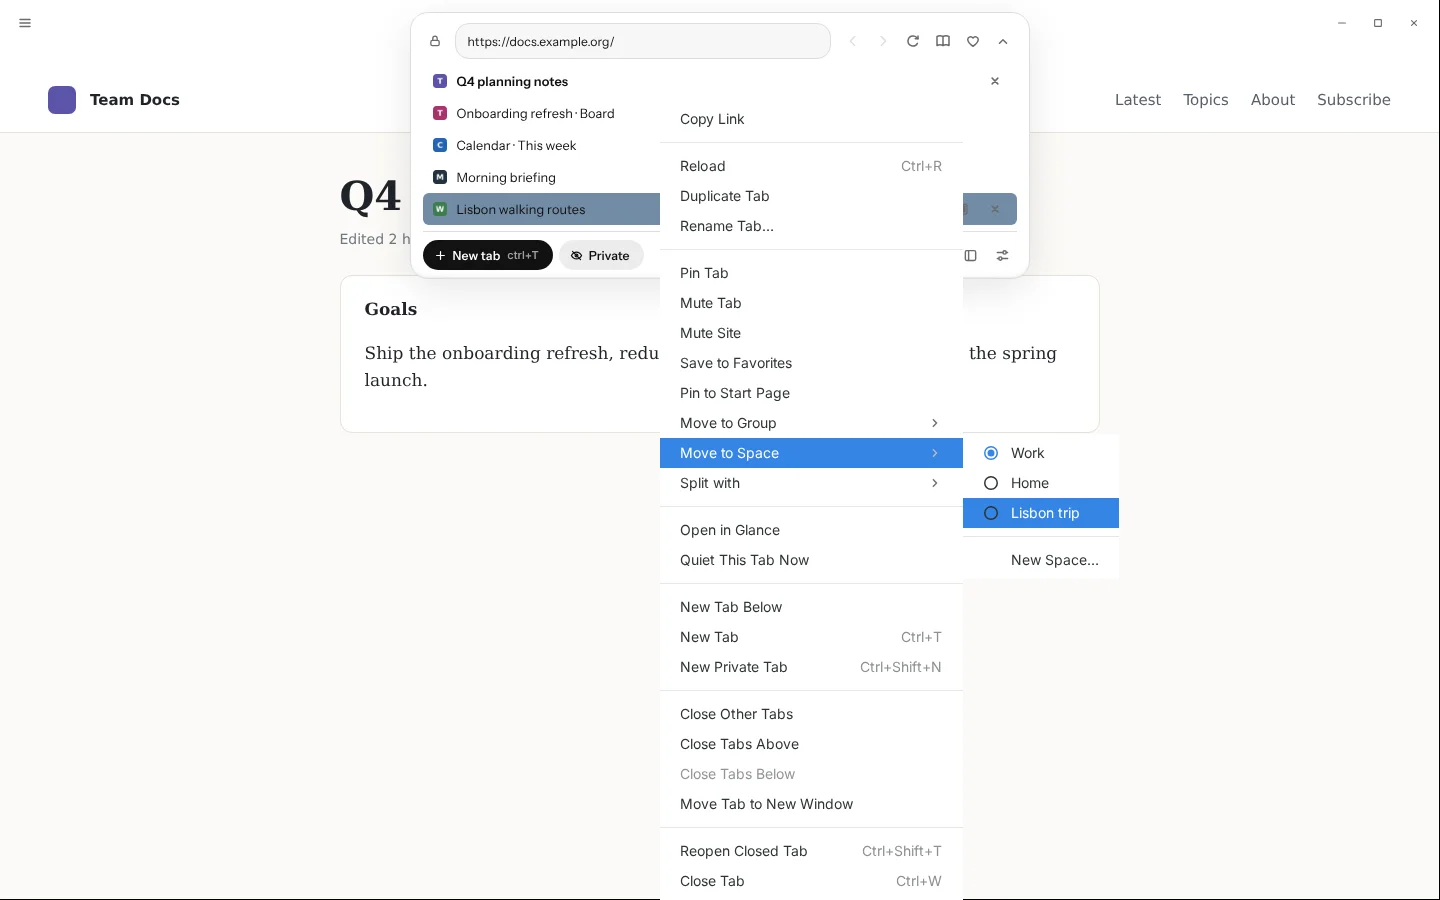This screenshot has width=1440, height=900.
Task: Choose Close Other Tabs entry
Action: tap(811, 714)
